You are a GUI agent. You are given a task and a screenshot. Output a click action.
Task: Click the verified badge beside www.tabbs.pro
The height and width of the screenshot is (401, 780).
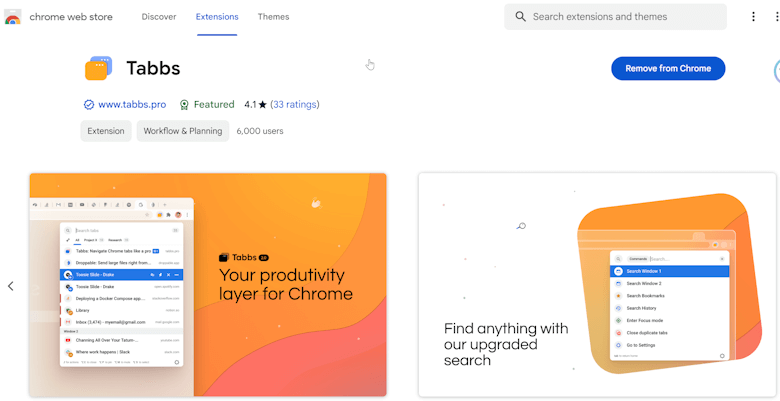[x=89, y=104]
